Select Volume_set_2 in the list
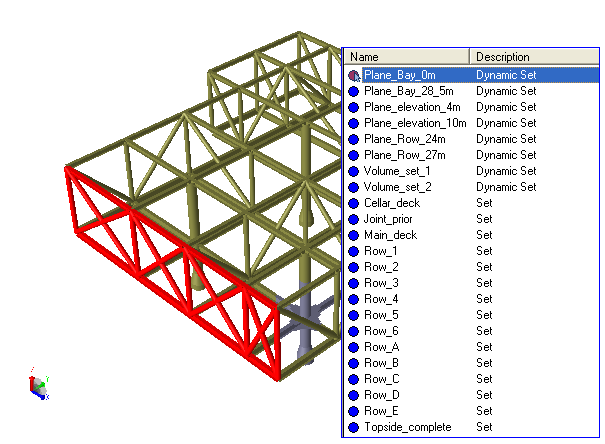 coord(395,187)
